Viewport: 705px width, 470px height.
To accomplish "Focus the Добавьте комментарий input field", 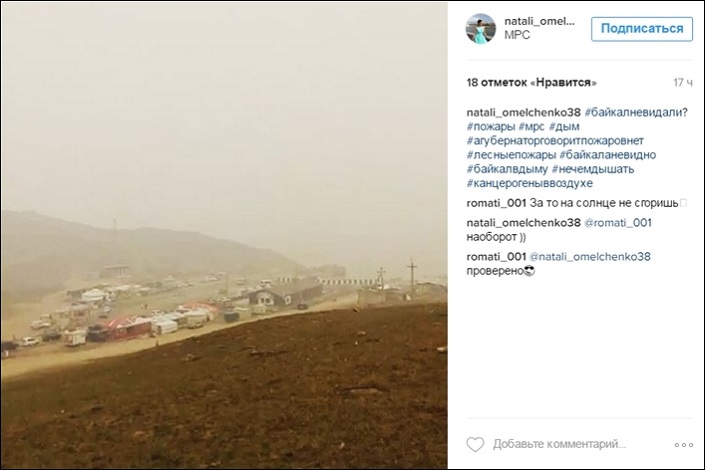I will [x=559, y=444].
